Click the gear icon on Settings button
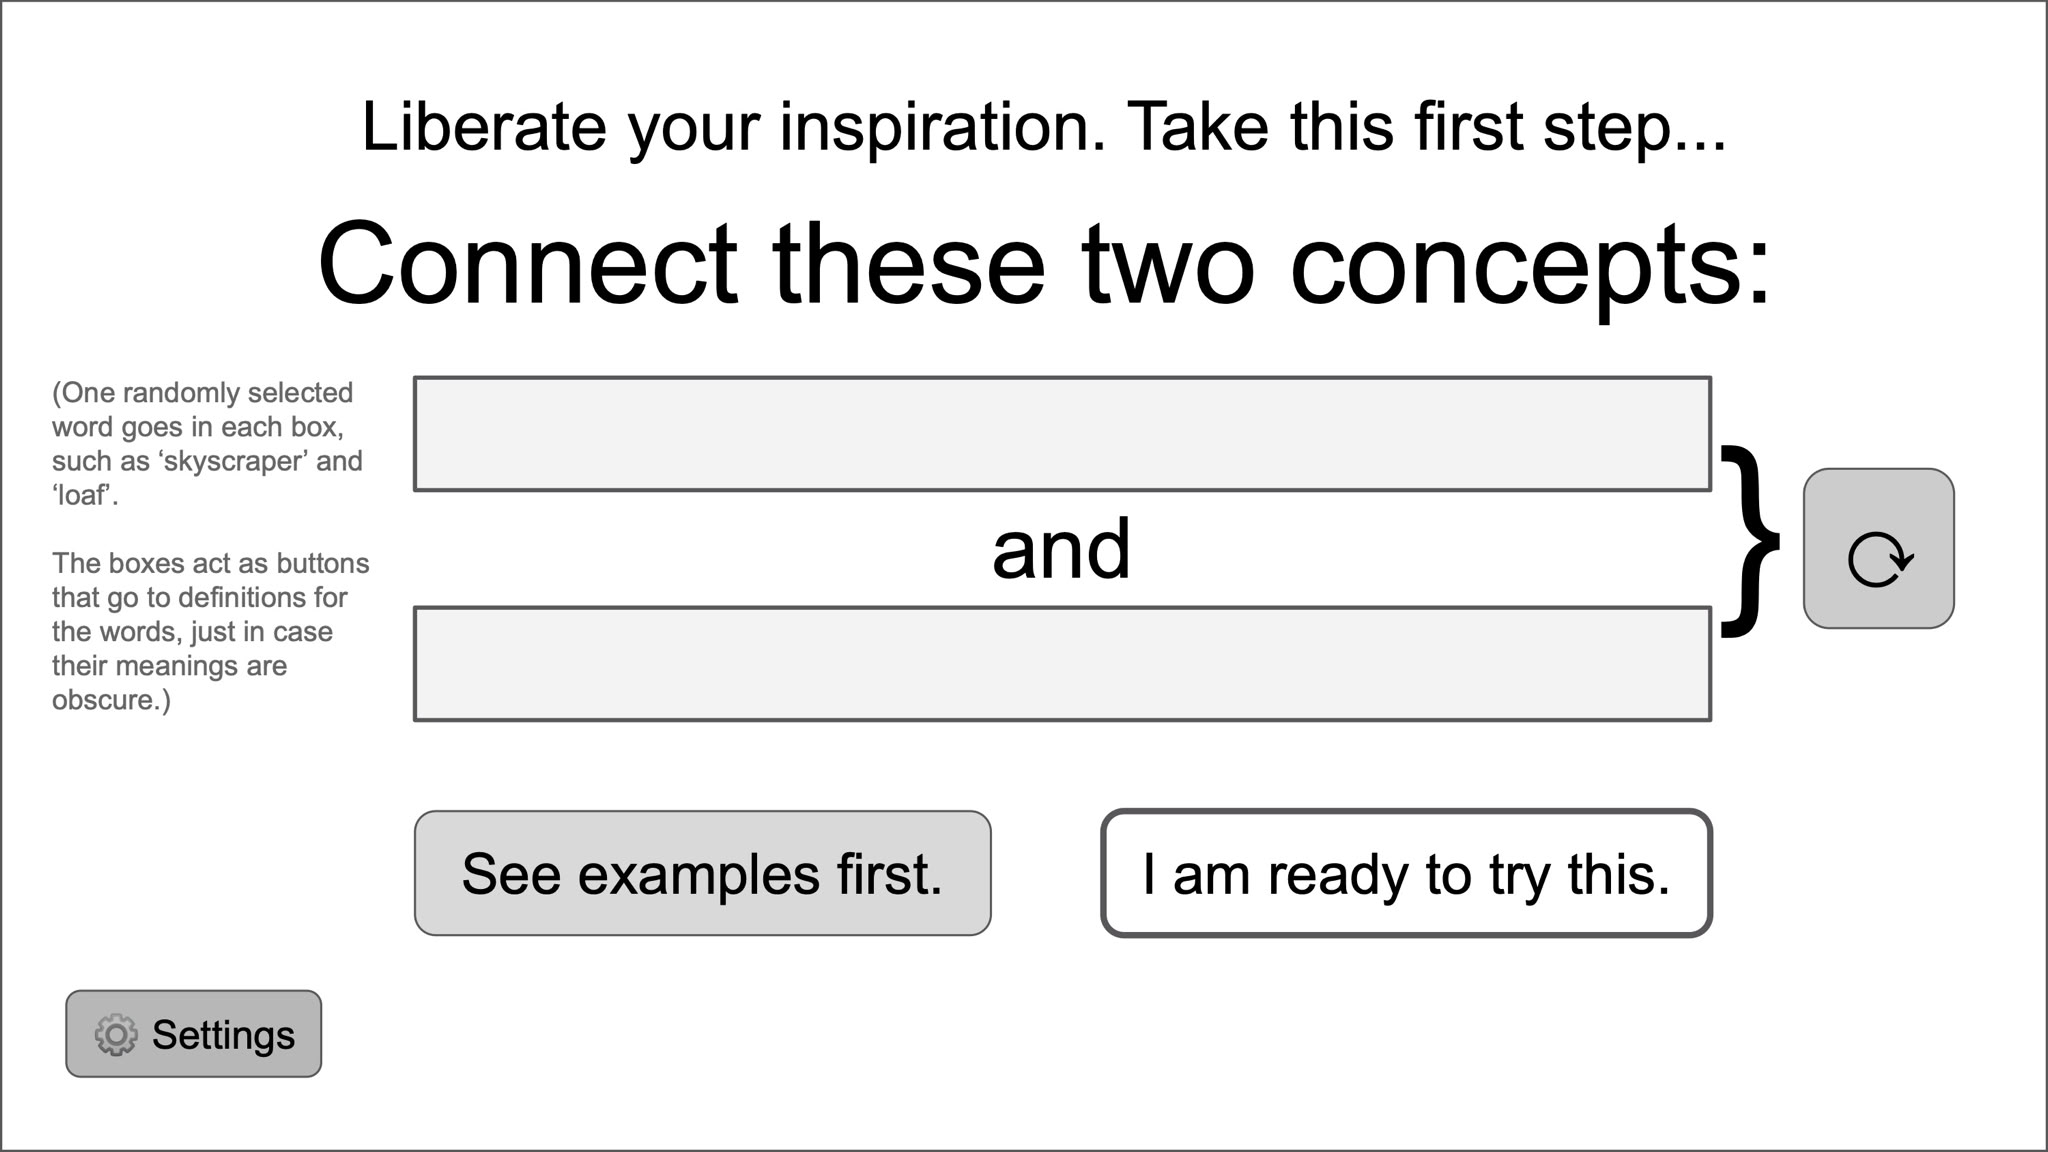Screen dimensions: 2048x1152 [x=116, y=1035]
